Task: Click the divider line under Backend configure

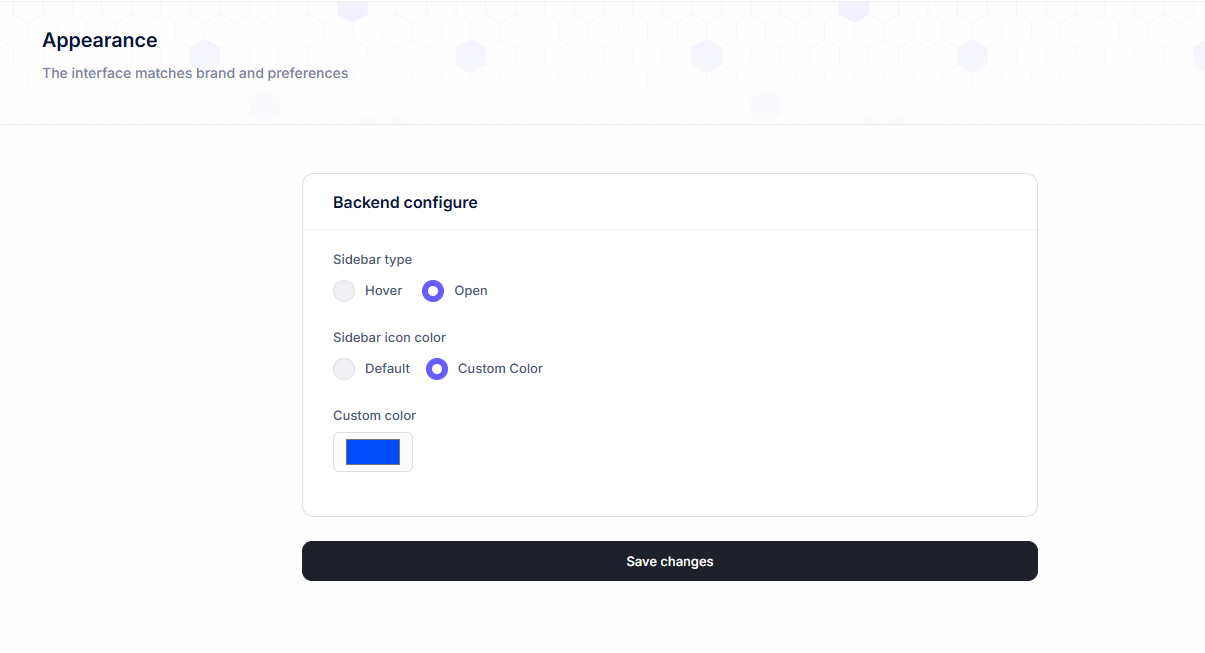Action: point(670,230)
